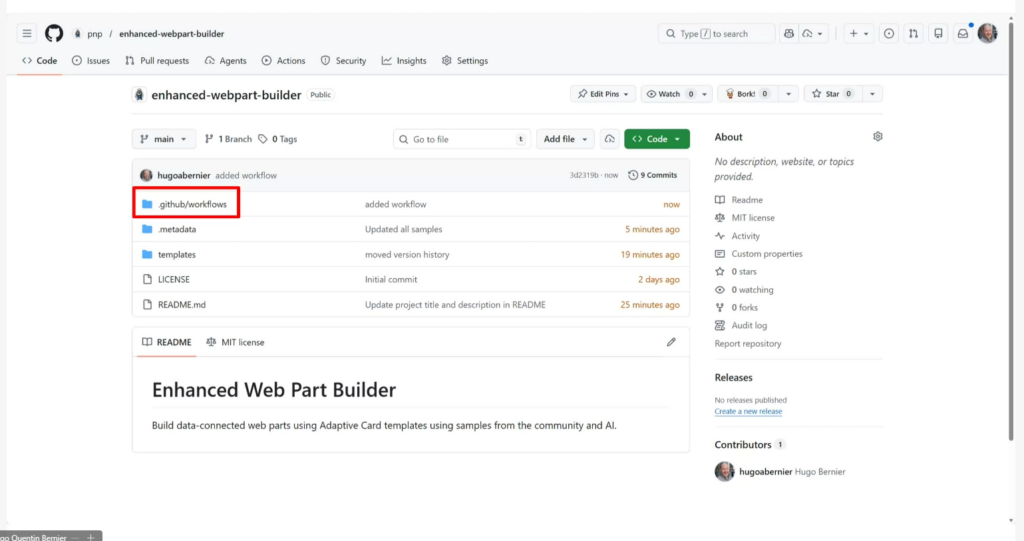Open the issues icon in header
The height and width of the screenshot is (541, 1024).
[x=889, y=33]
